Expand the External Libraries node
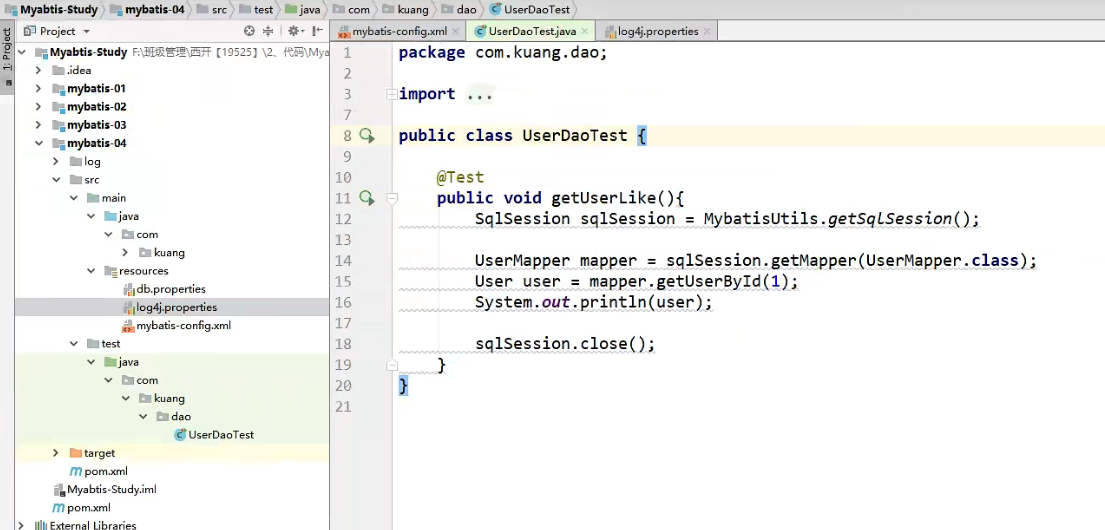The image size is (1105, 530). [x=20, y=525]
